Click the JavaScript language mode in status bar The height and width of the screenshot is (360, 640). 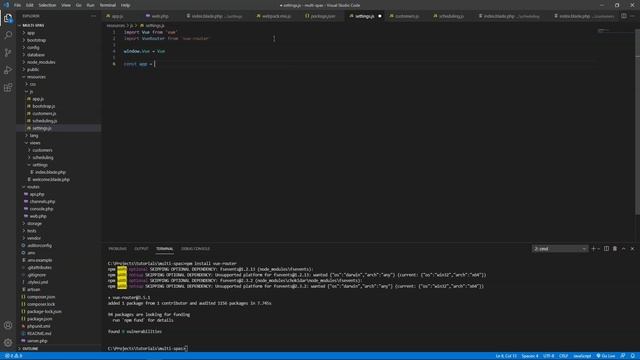point(582,356)
